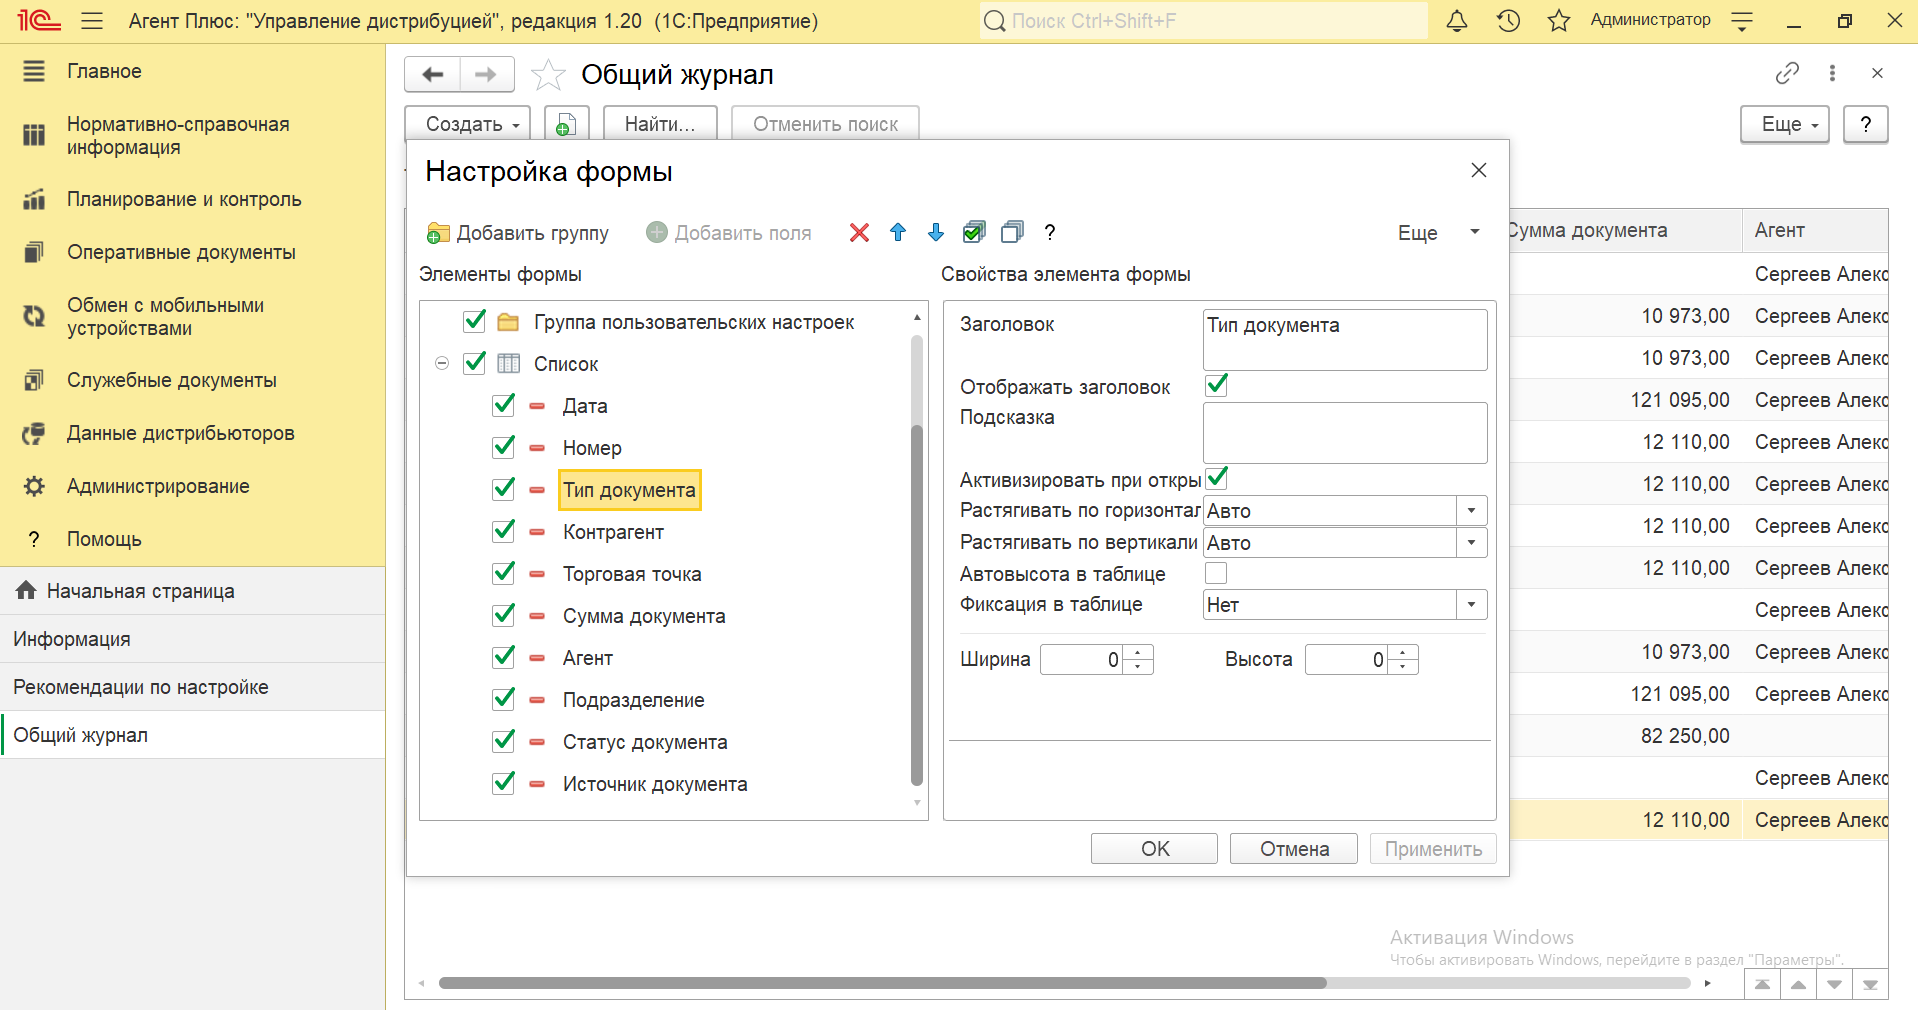Open Администрирование section in sidebar
The height and width of the screenshot is (1010, 1918).
[158, 486]
